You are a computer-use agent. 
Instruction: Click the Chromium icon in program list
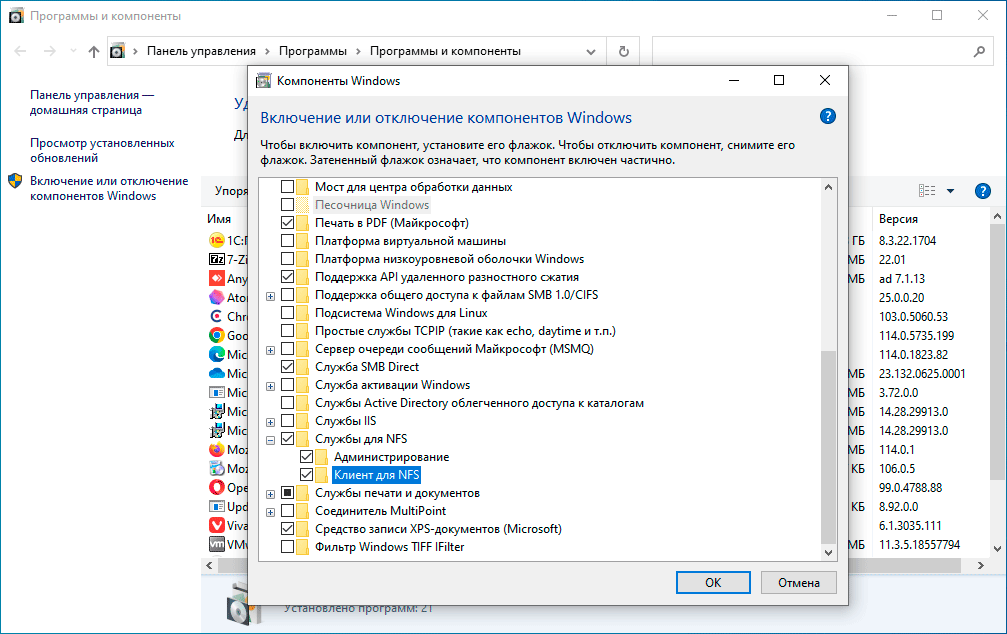[216, 316]
